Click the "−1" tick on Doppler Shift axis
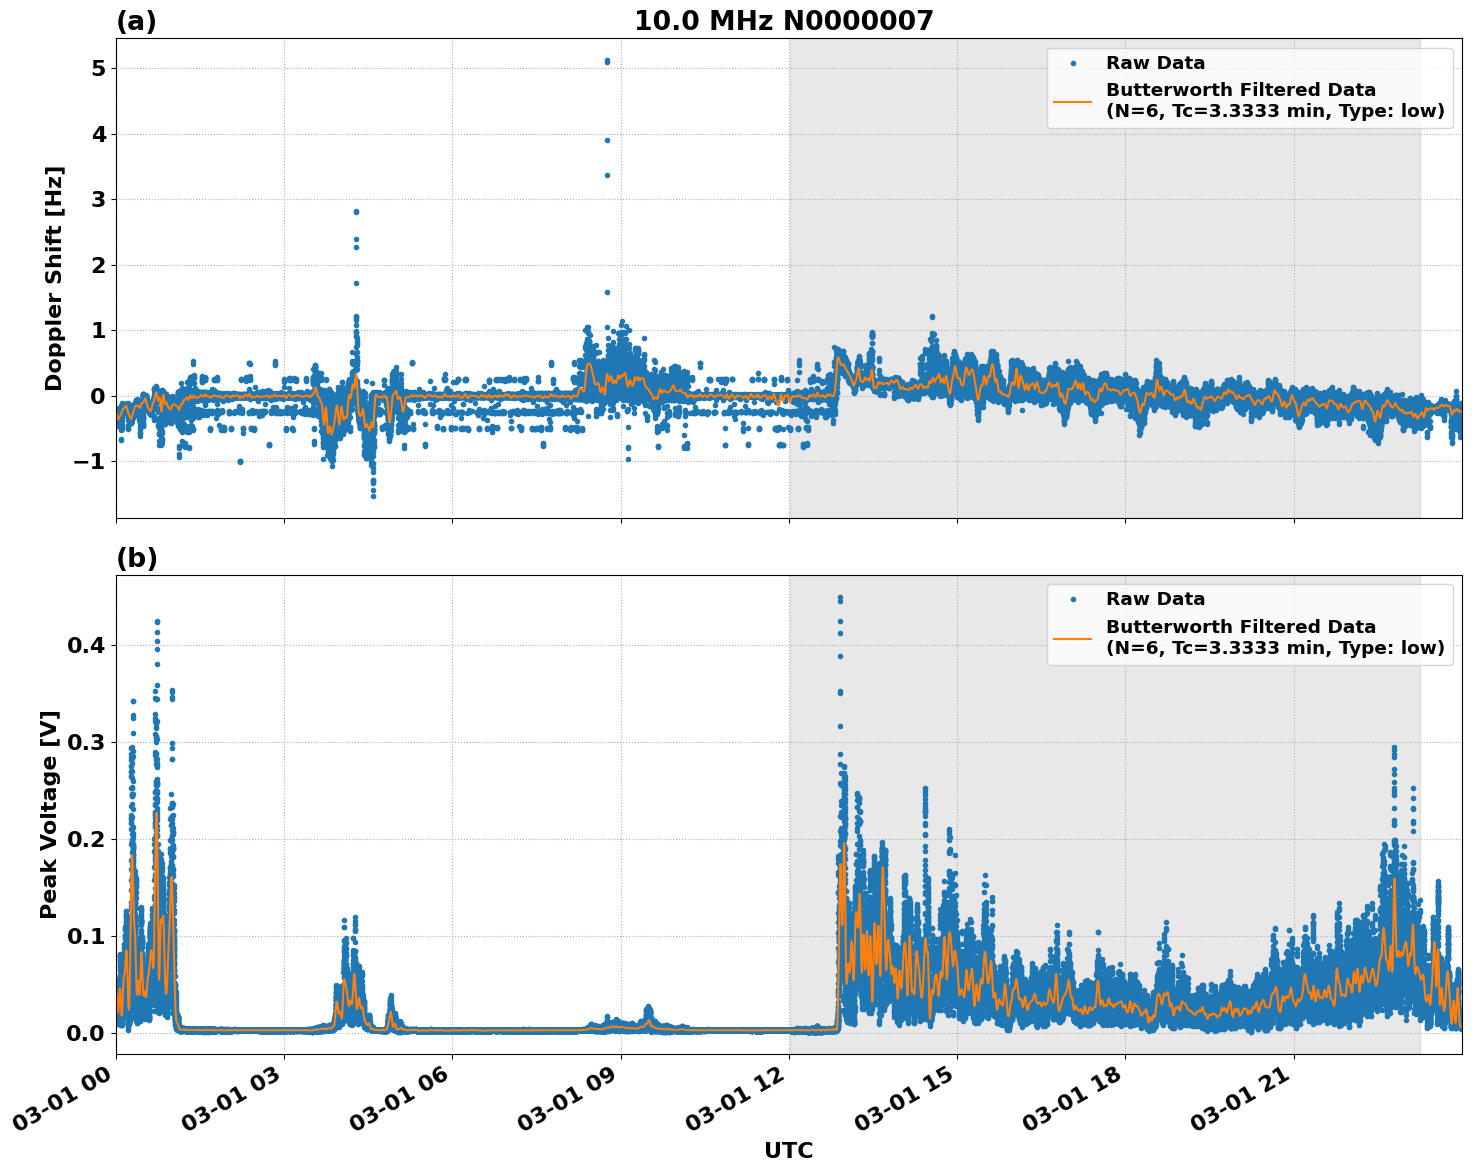1472x1172 pixels. click(x=90, y=462)
